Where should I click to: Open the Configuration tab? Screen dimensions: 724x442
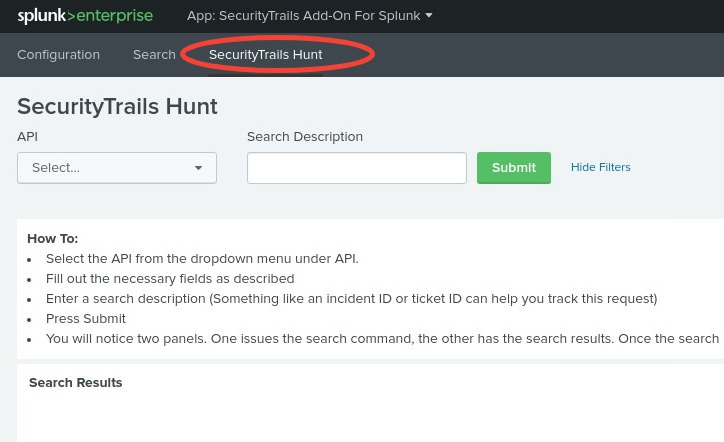(x=58, y=54)
